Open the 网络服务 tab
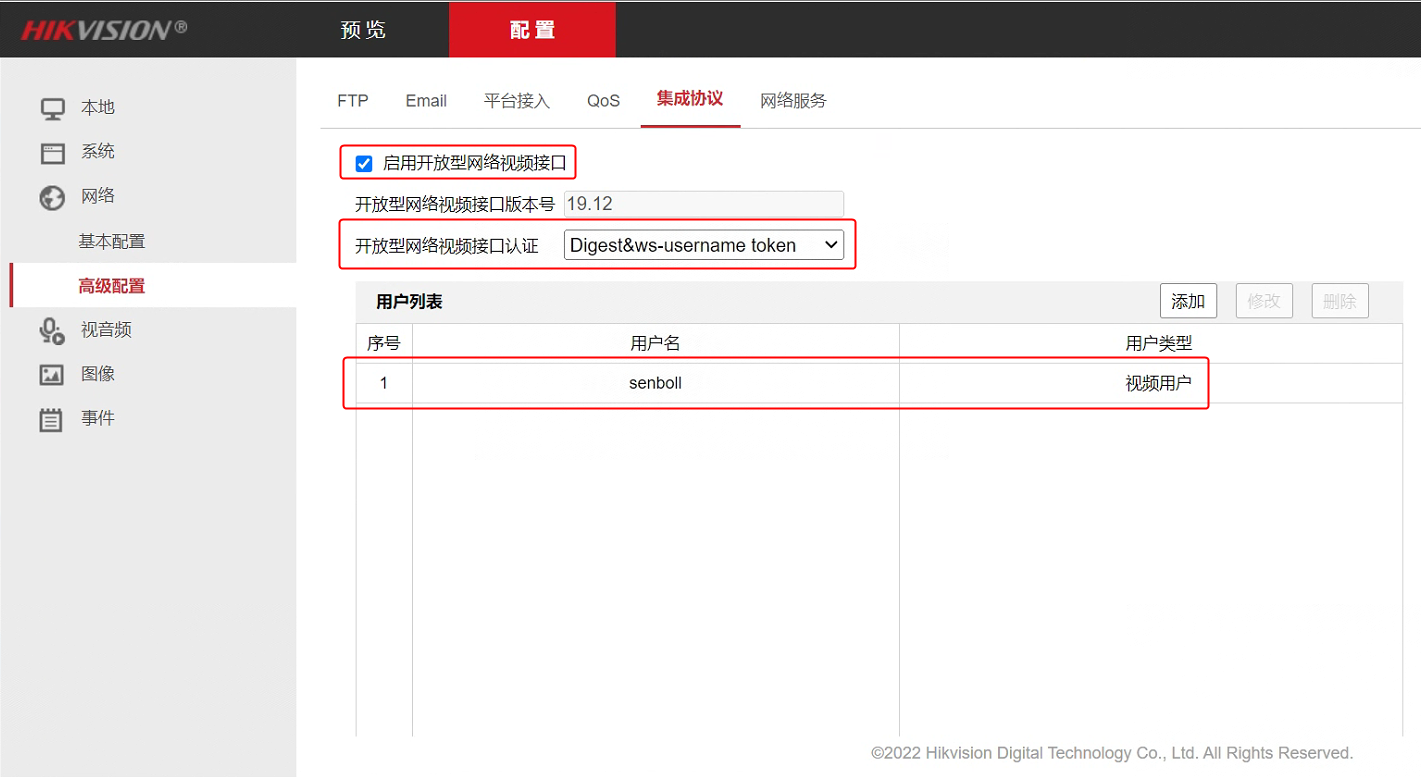 (x=794, y=101)
